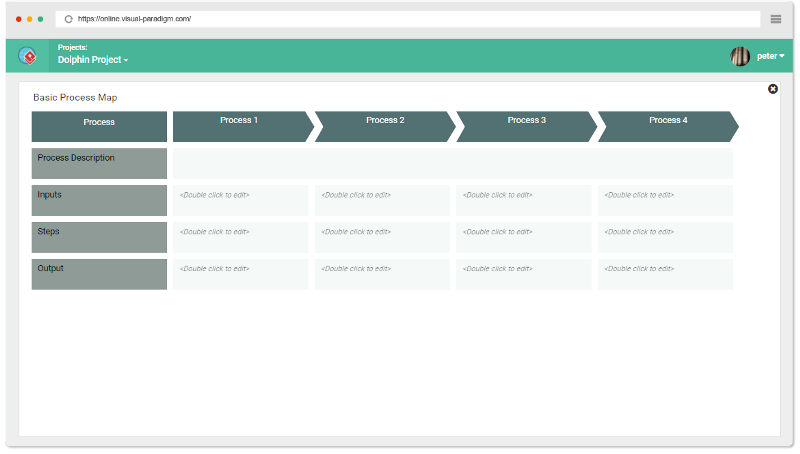
Task: Select the Process Description row label
Action: (99, 163)
